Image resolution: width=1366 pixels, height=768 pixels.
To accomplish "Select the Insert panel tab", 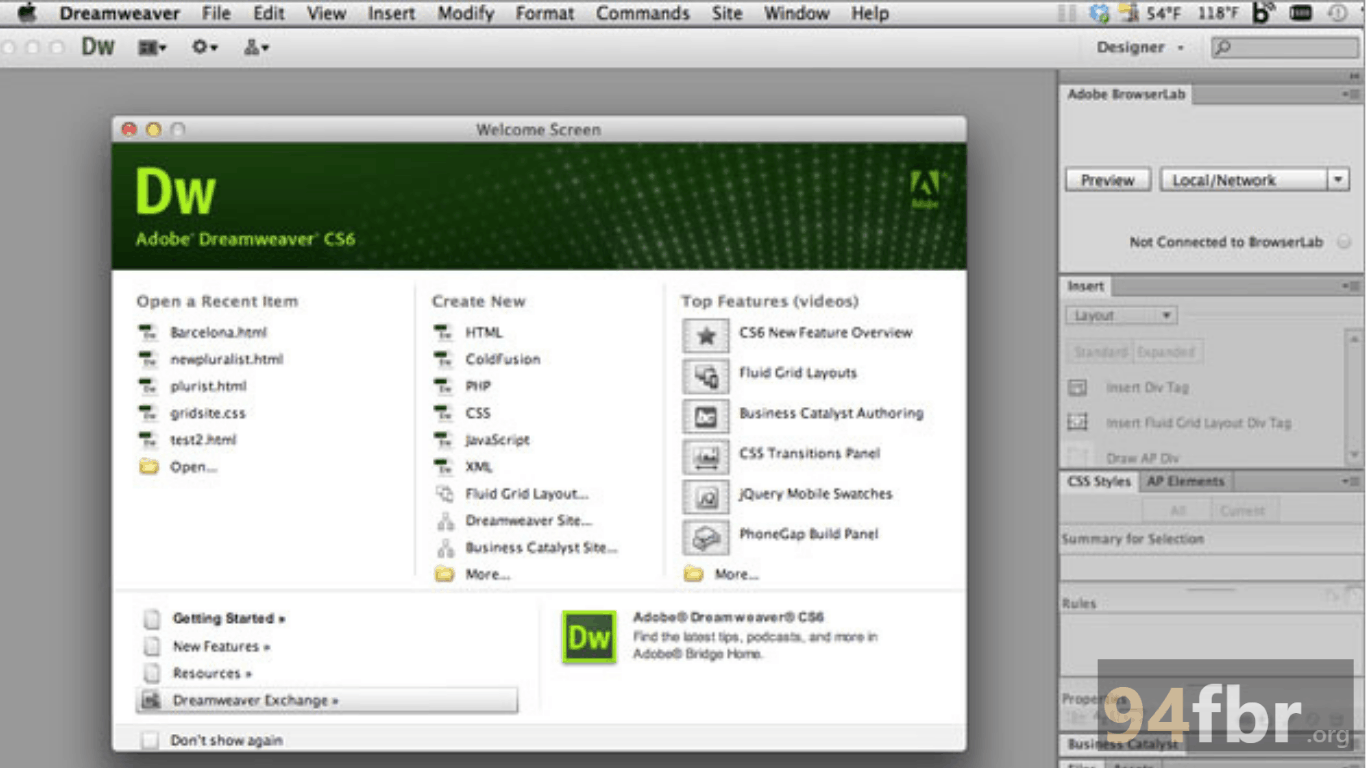I will 1085,286.
